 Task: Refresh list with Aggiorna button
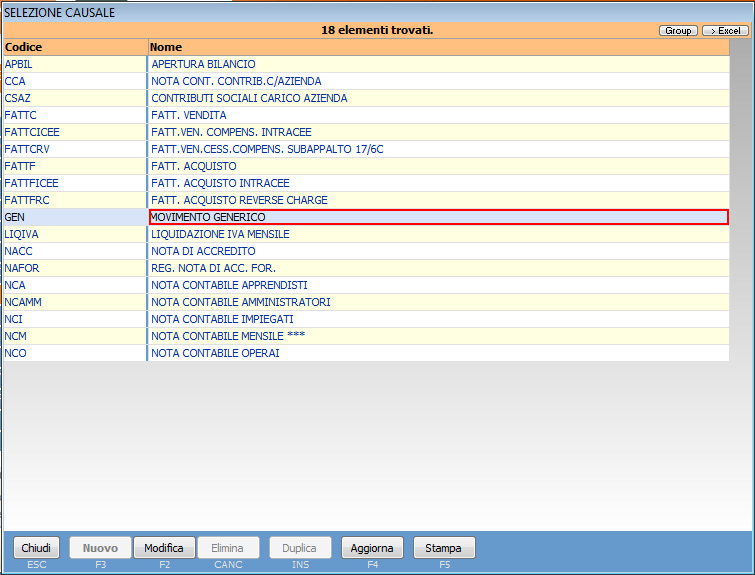click(372, 548)
